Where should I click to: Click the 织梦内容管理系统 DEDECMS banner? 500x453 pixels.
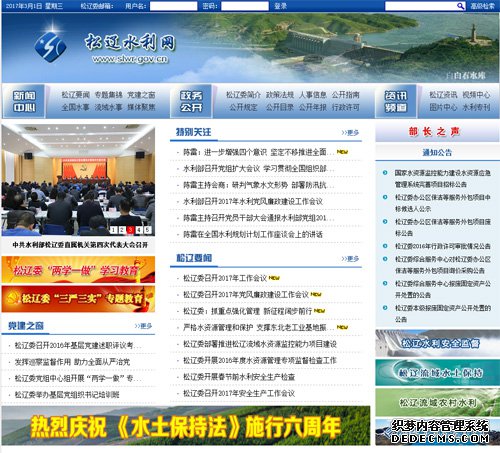coord(437,432)
